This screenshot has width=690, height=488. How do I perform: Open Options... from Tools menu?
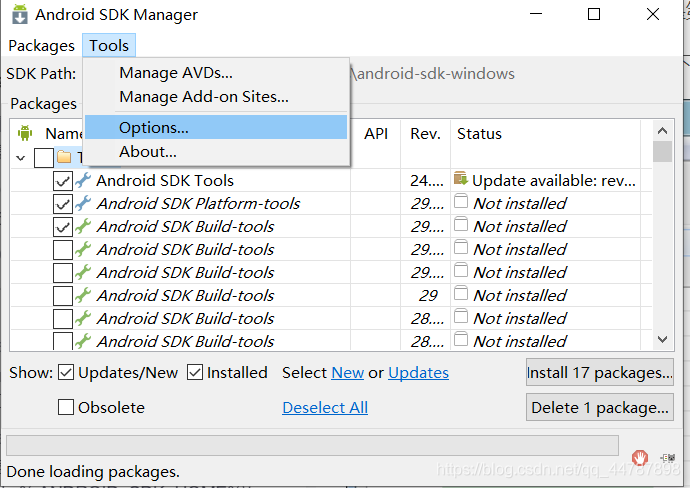pos(216,127)
